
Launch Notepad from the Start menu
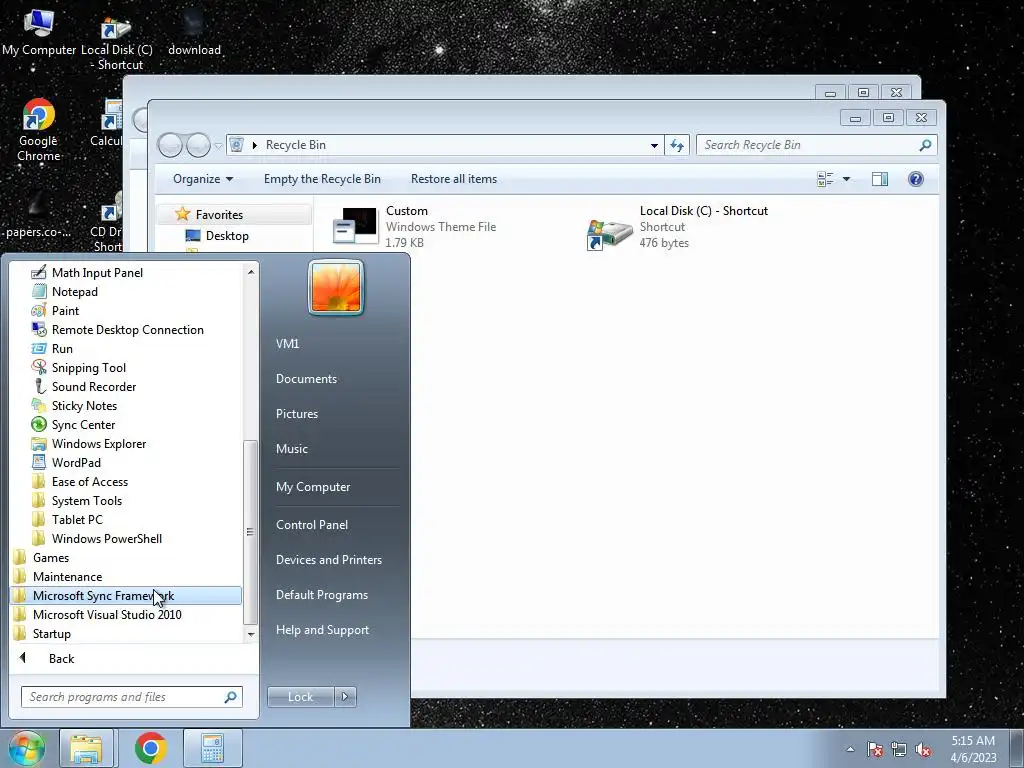click(74, 291)
